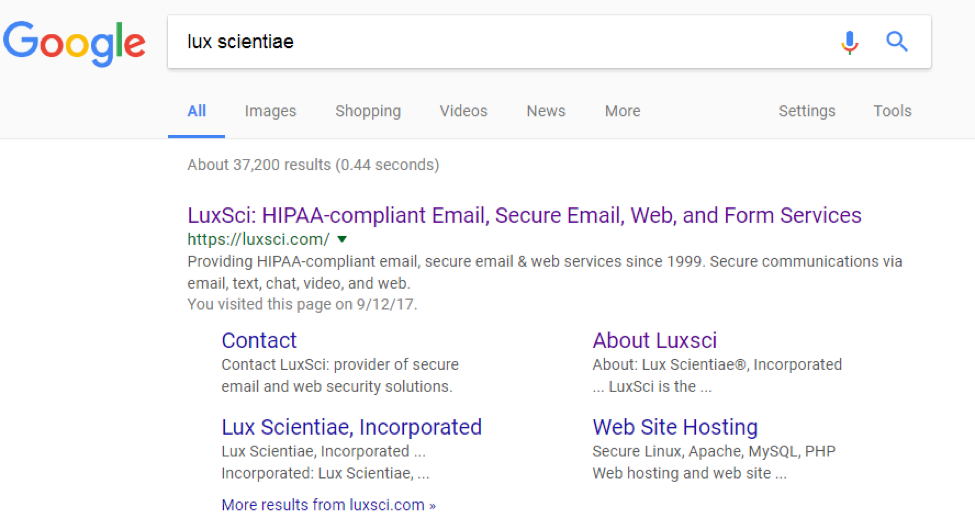Expand the green arrow beside luxsci.com URL
This screenshot has width=975, height=529.
(342, 239)
